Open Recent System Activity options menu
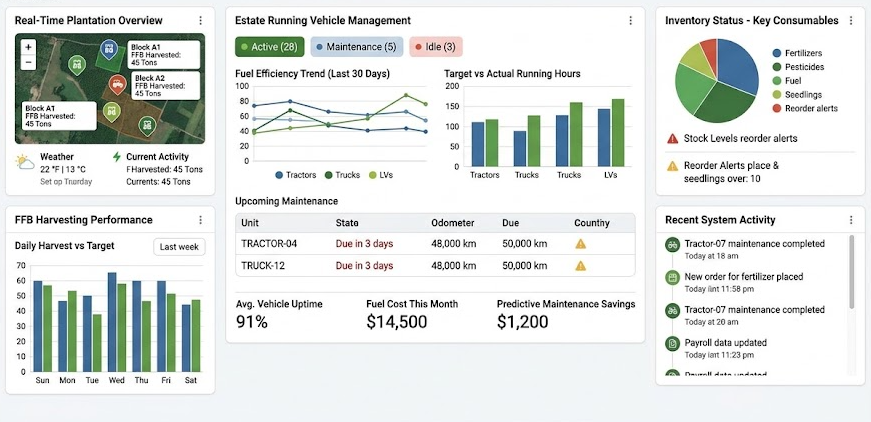 (851, 220)
